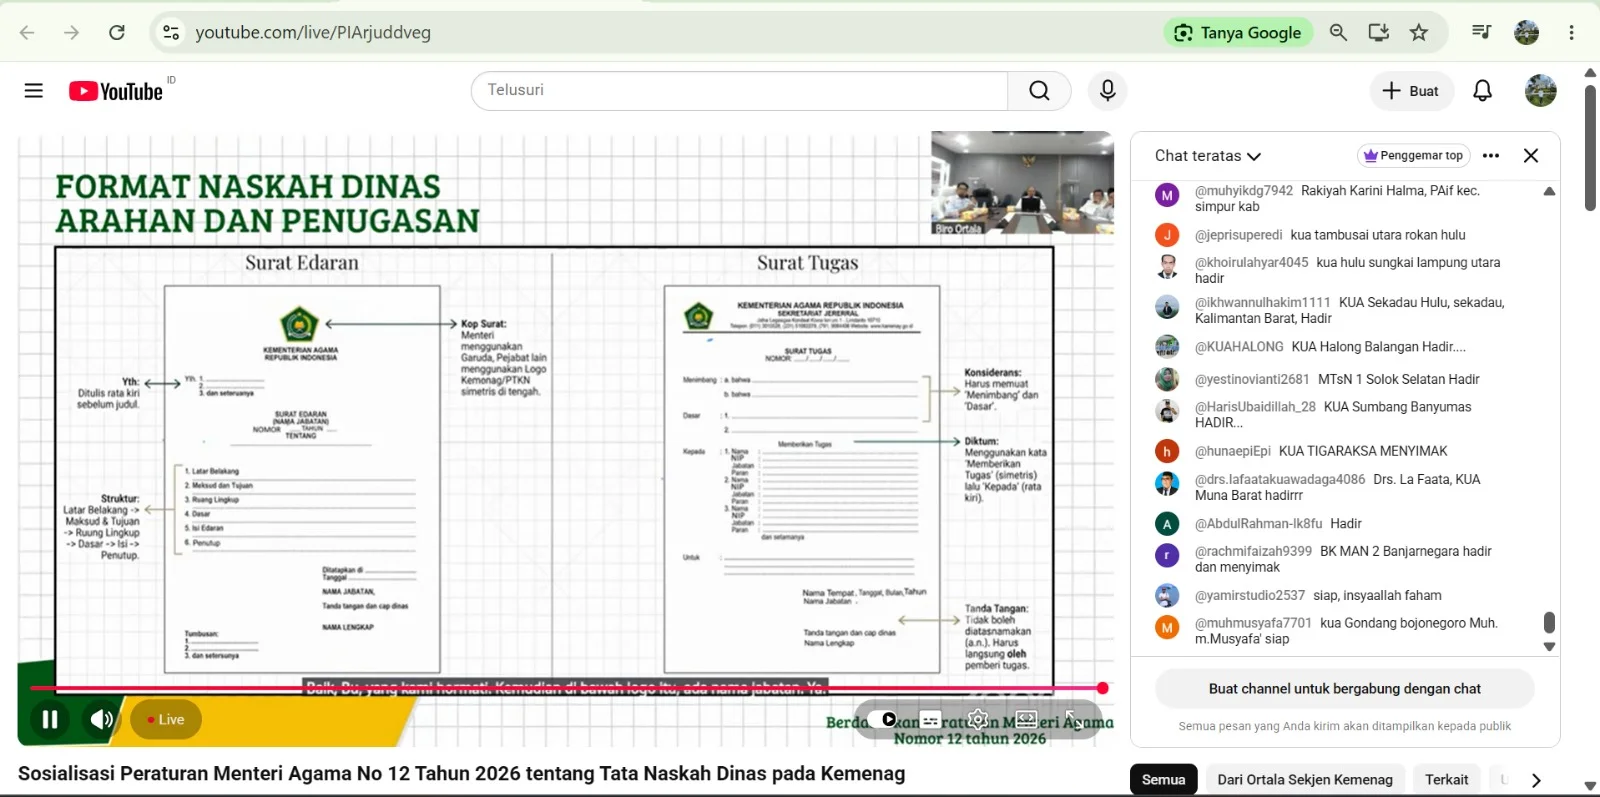Open browser zoom magnifier icon

click(1338, 33)
